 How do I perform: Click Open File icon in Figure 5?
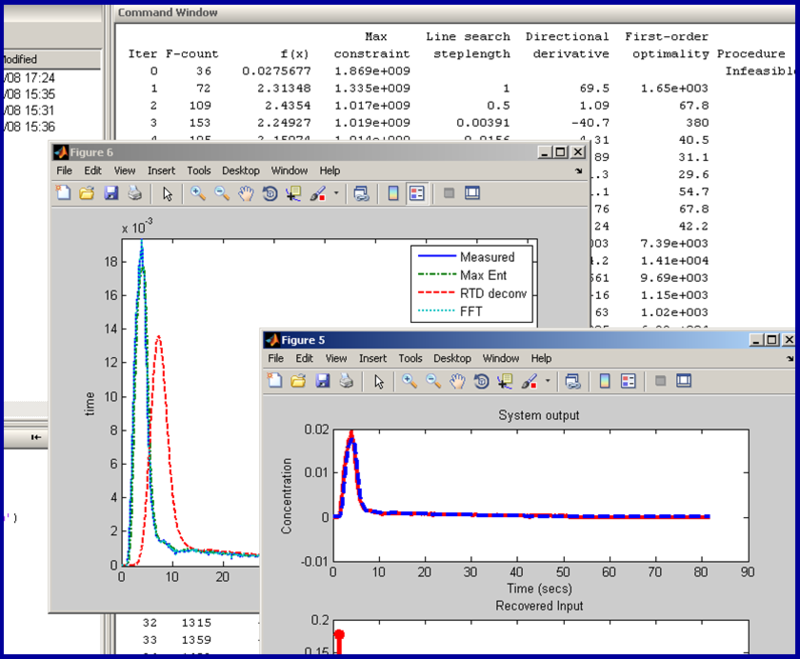click(298, 381)
